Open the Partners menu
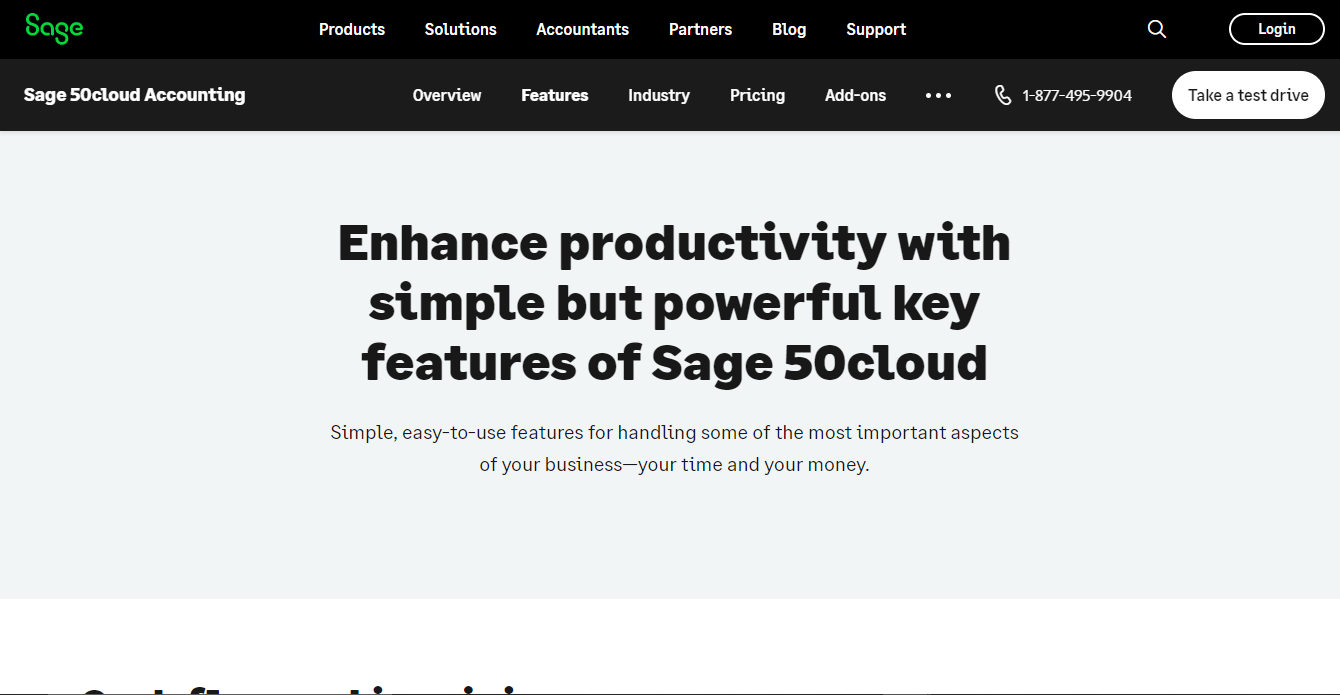The width and height of the screenshot is (1340, 695). coord(701,29)
